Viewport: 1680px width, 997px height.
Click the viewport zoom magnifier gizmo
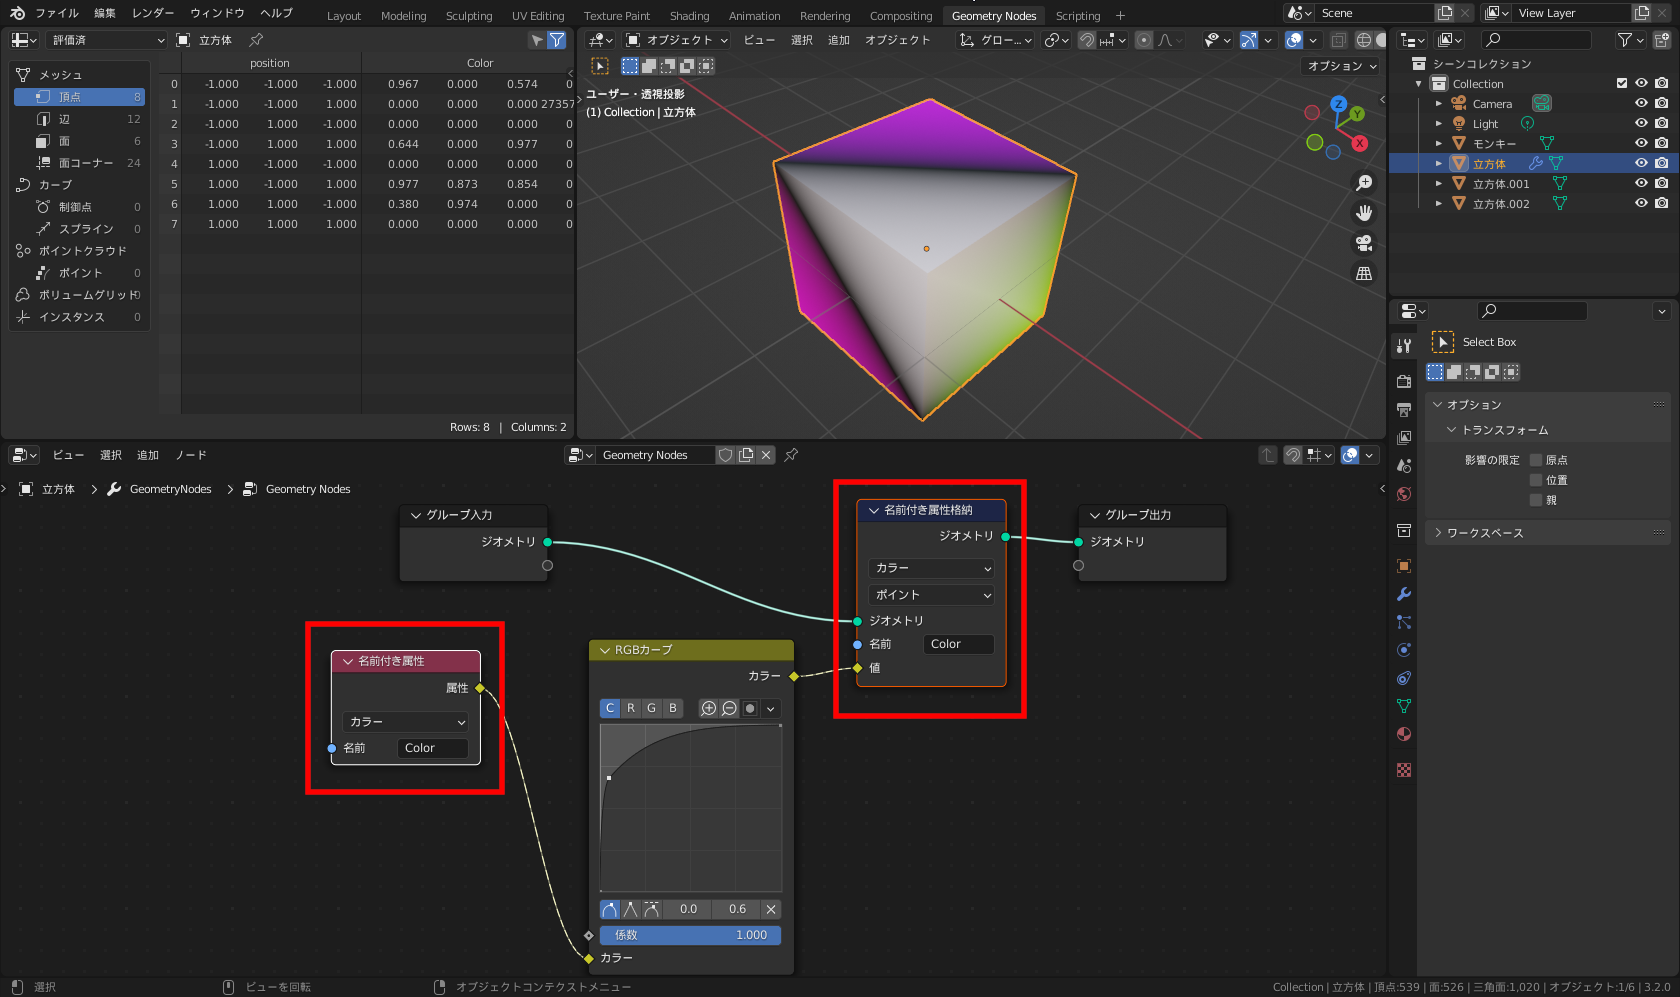point(1364,183)
